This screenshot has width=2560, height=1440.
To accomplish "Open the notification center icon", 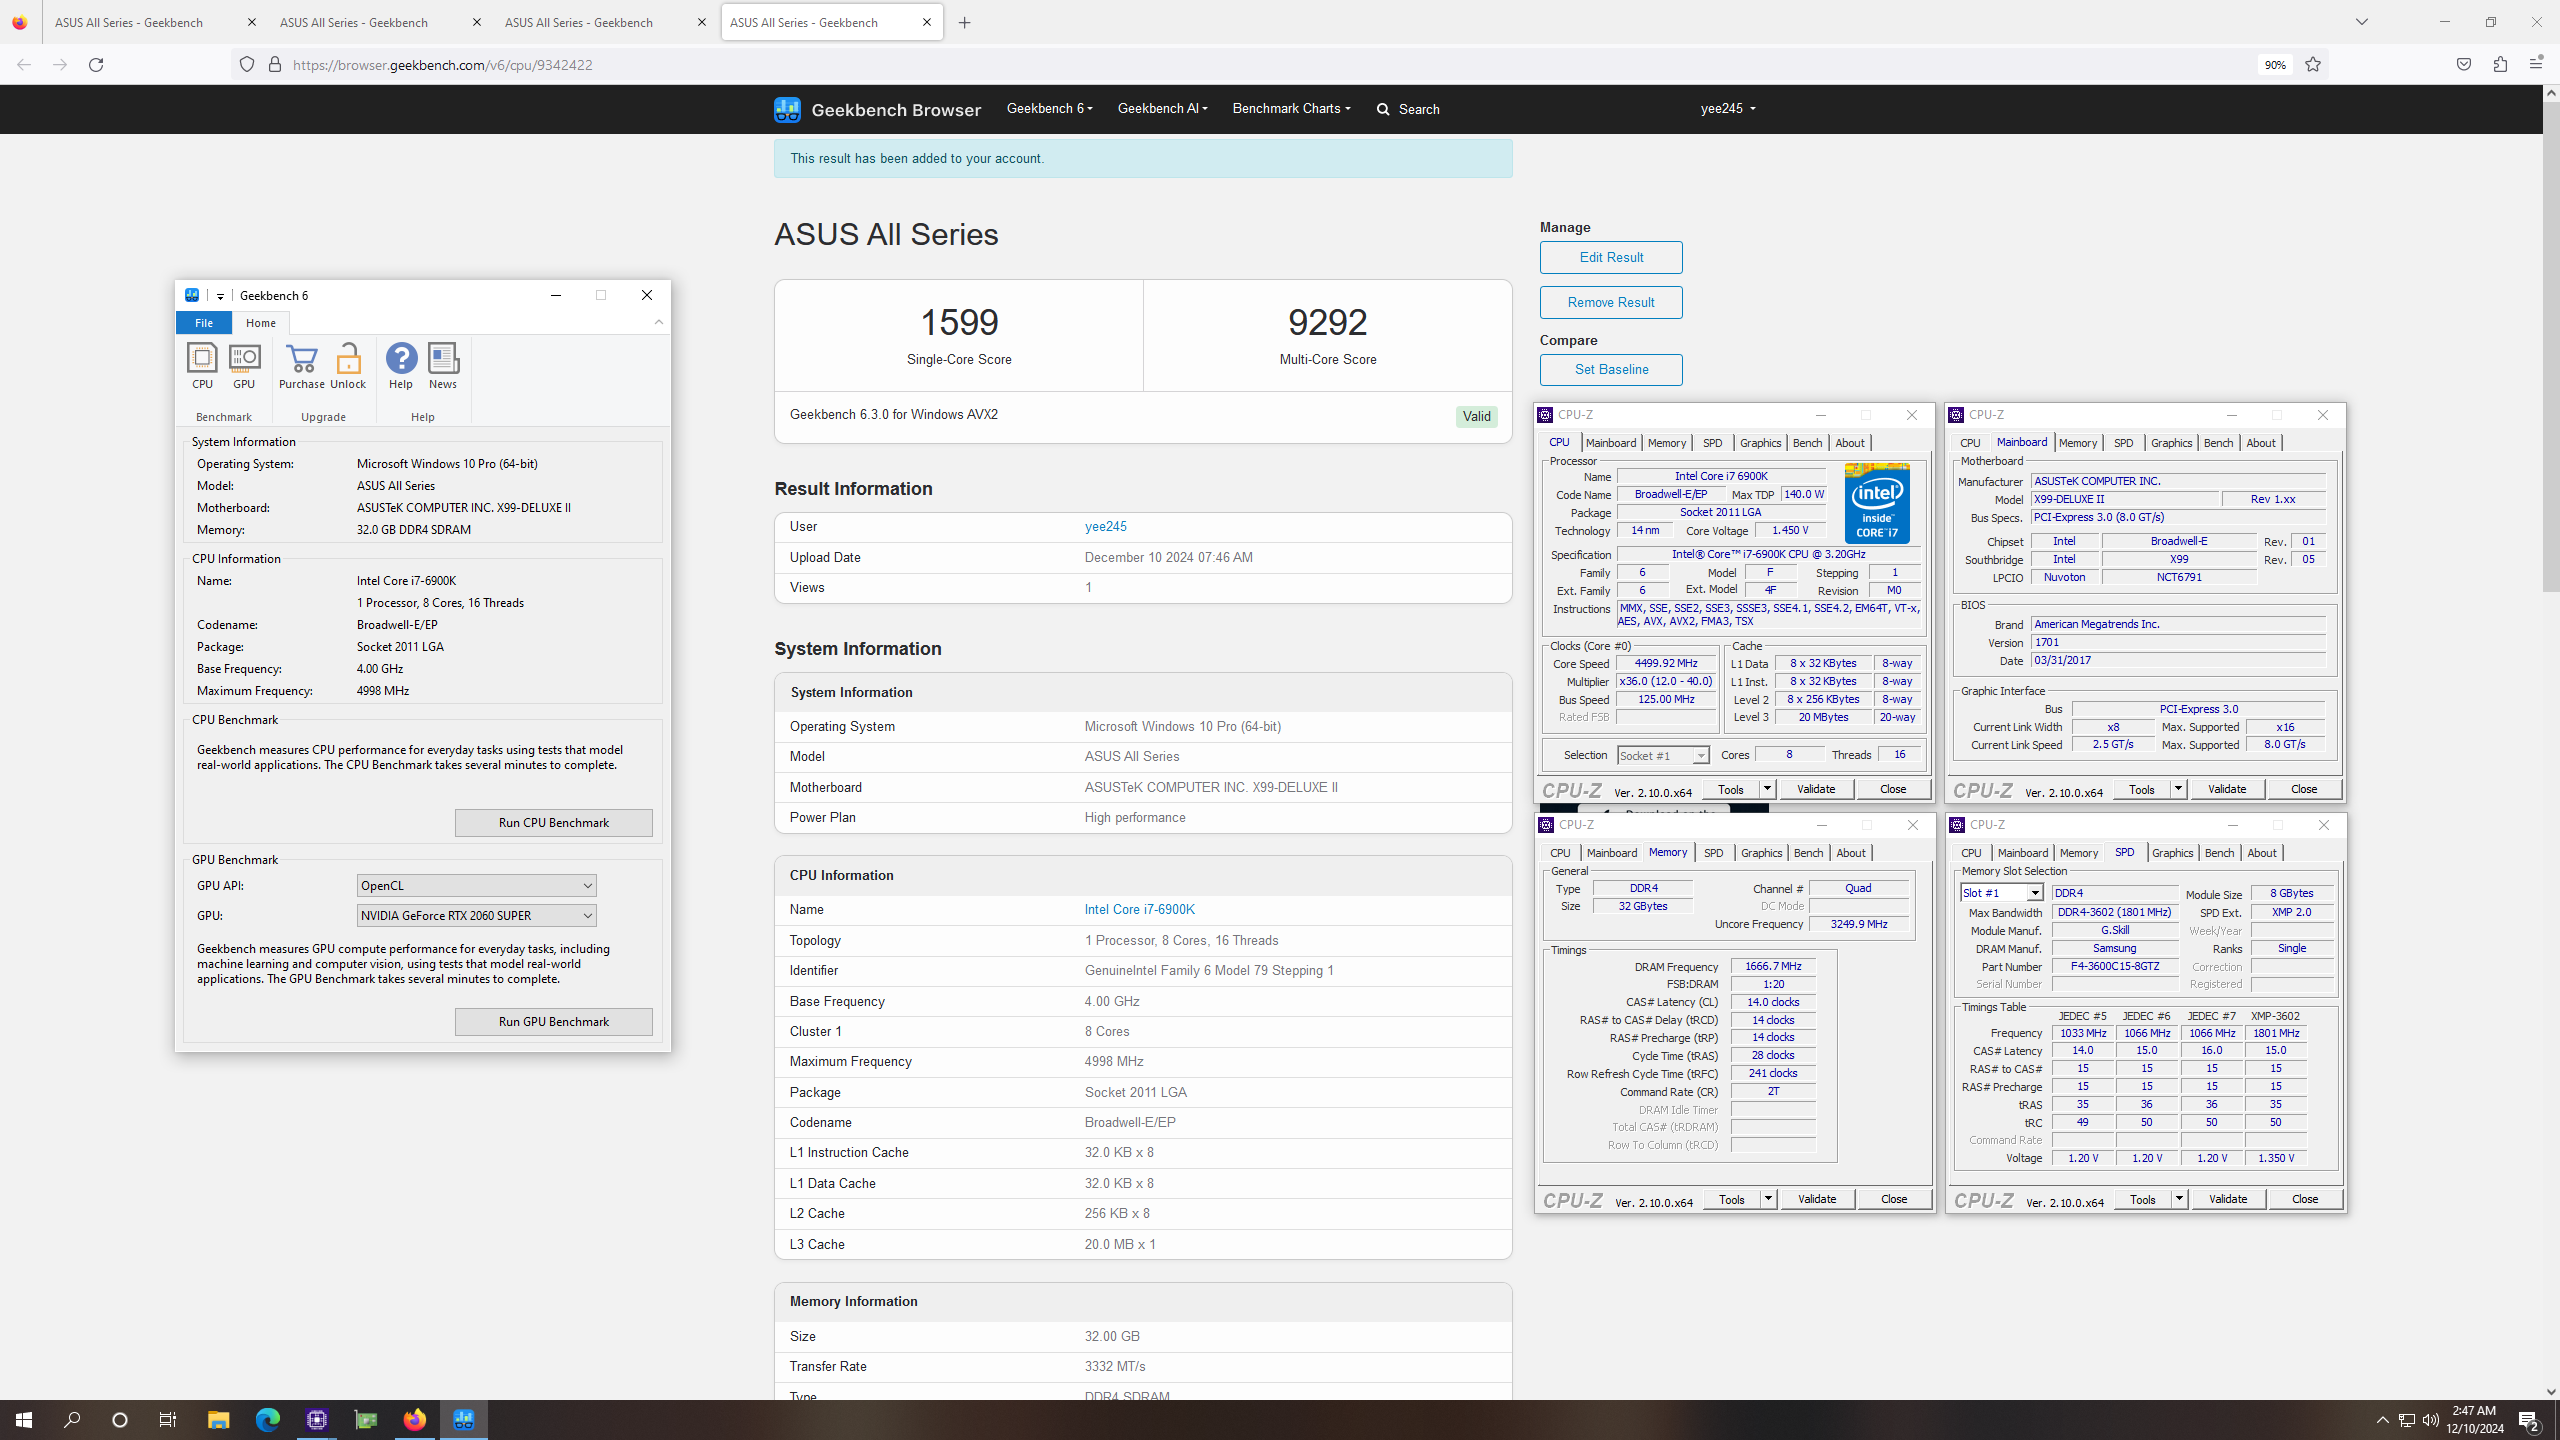I will click(2530, 1420).
